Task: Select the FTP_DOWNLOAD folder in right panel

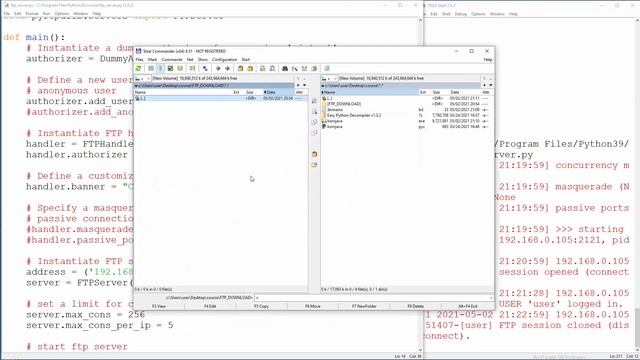Action: [x=407, y=104]
